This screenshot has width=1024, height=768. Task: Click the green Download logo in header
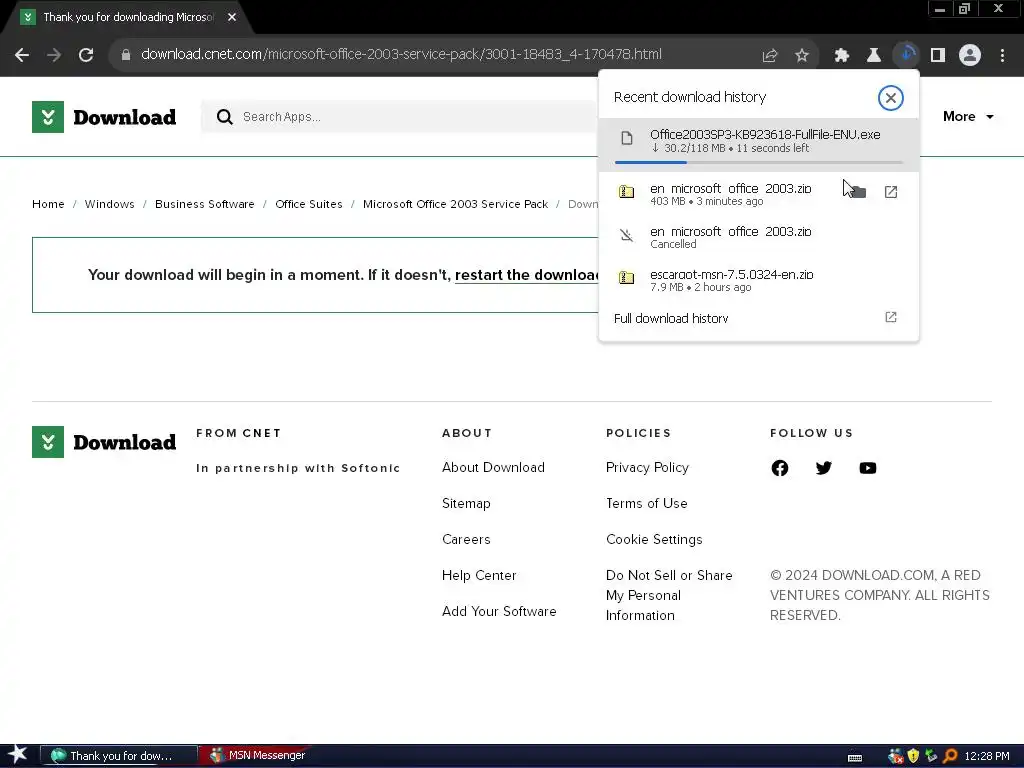[x=104, y=117]
